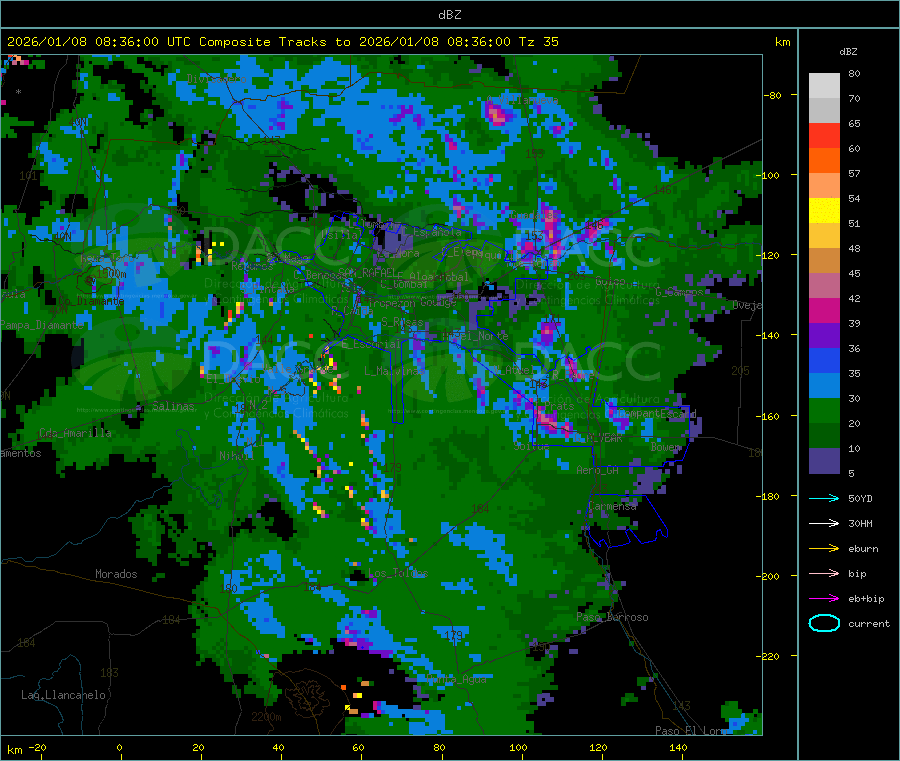900x761 pixels.
Task: Select the orange swatch between 60 and 57
Action: (824, 161)
